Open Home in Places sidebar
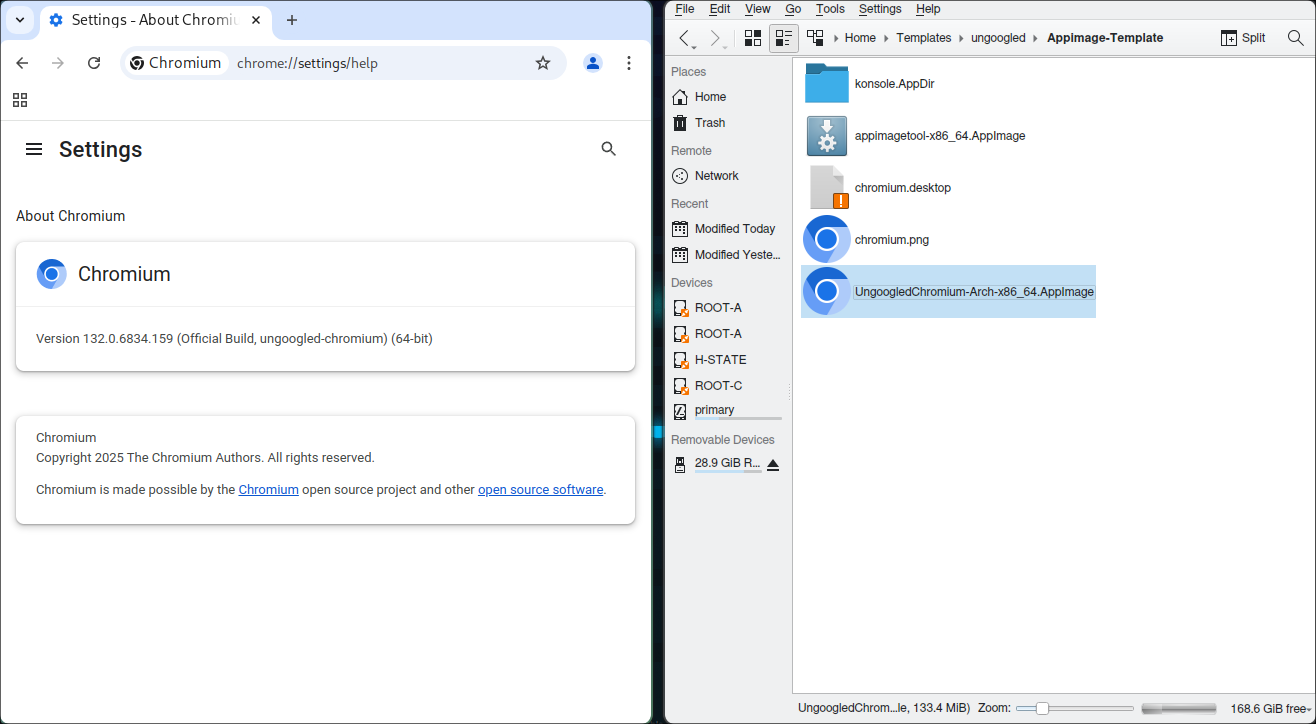The image size is (1316, 724). click(727, 97)
